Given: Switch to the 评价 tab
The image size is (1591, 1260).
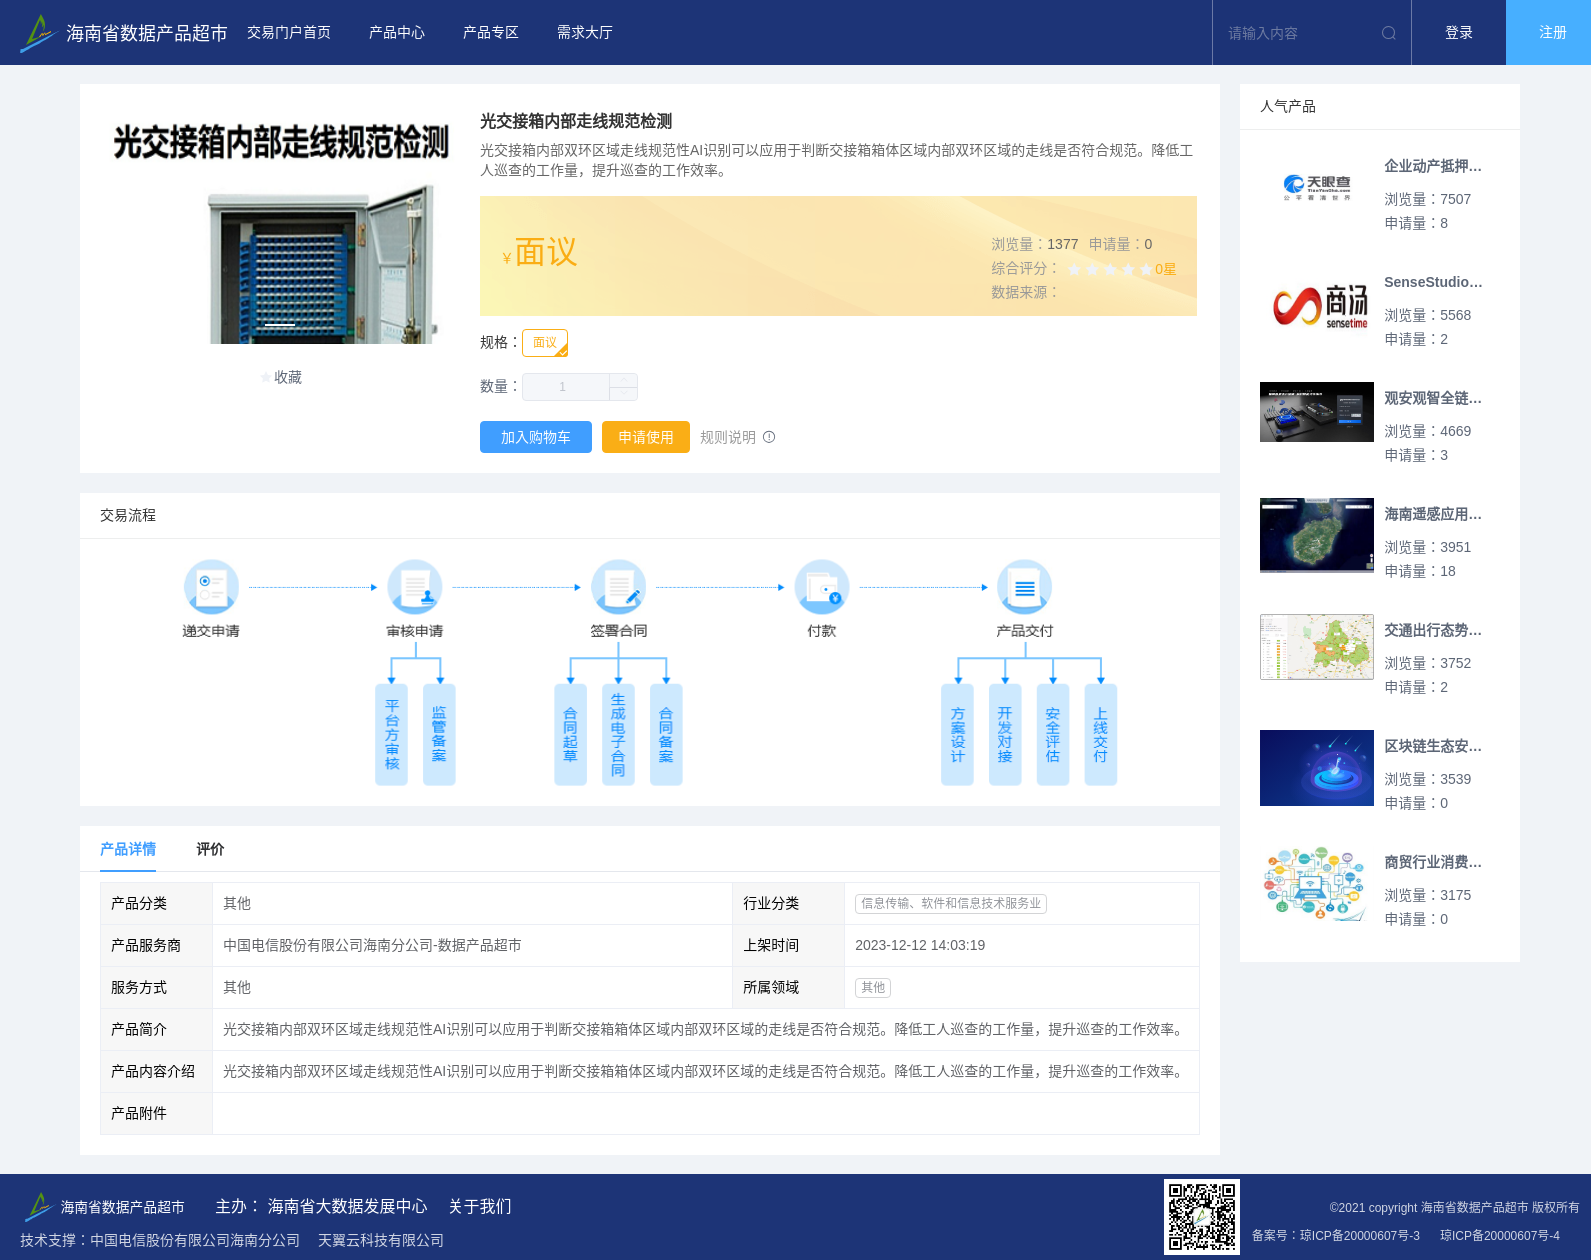Looking at the screenshot, I should (x=210, y=849).
